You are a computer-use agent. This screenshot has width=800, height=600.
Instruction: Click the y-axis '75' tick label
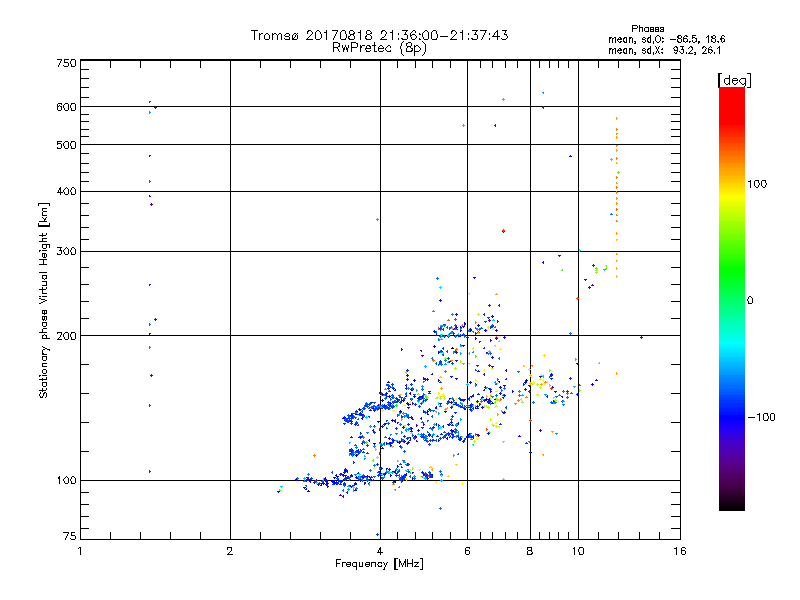pos(70,536)
